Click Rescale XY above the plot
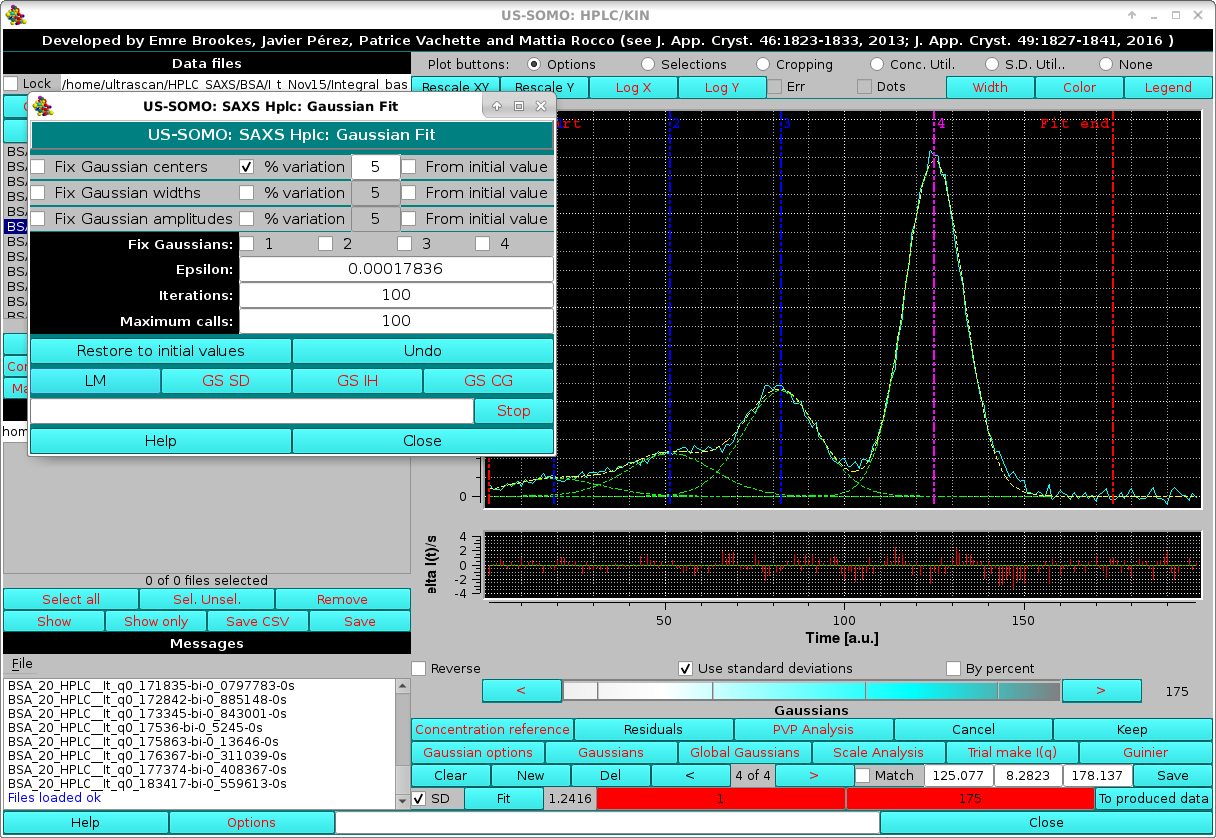Screen dimensions: 1216x838 point(455,87)
